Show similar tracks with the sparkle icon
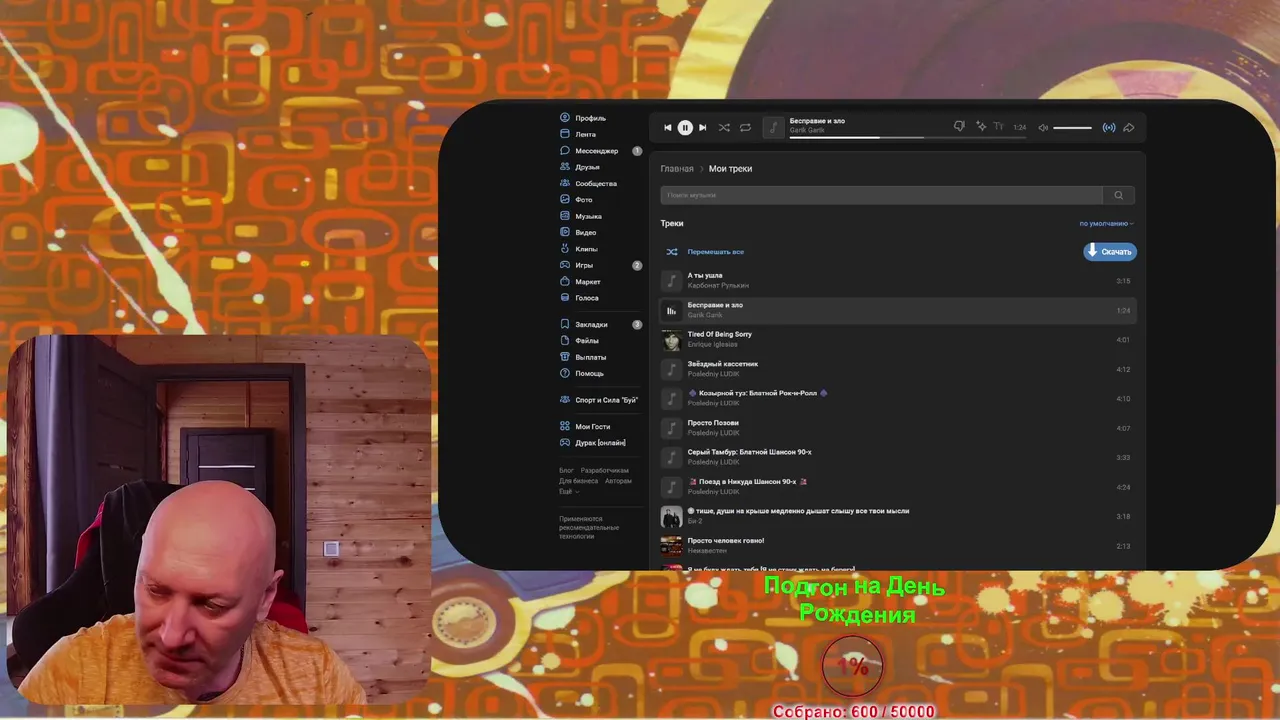The image size is (1280, 720). [x=981, y=127]
